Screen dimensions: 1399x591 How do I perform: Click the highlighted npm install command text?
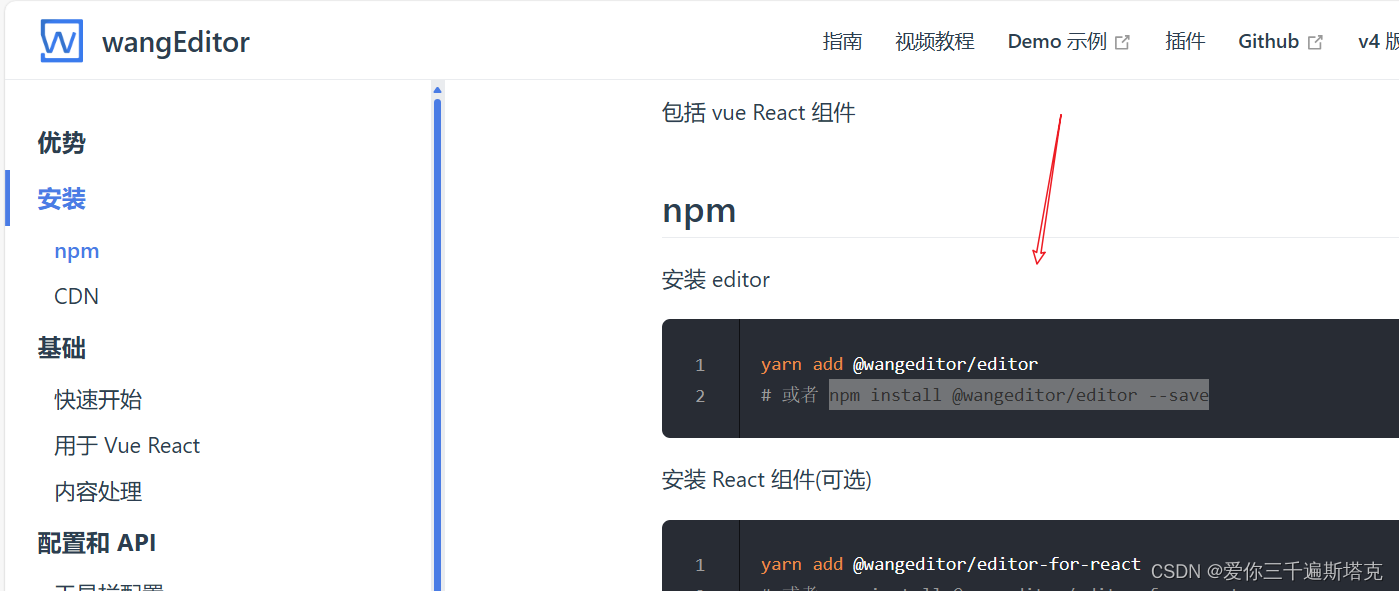coord(1017,394)
